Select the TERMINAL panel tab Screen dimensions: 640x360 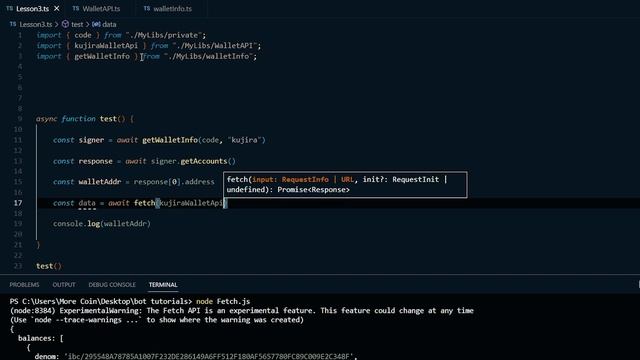tap(163, 284)
